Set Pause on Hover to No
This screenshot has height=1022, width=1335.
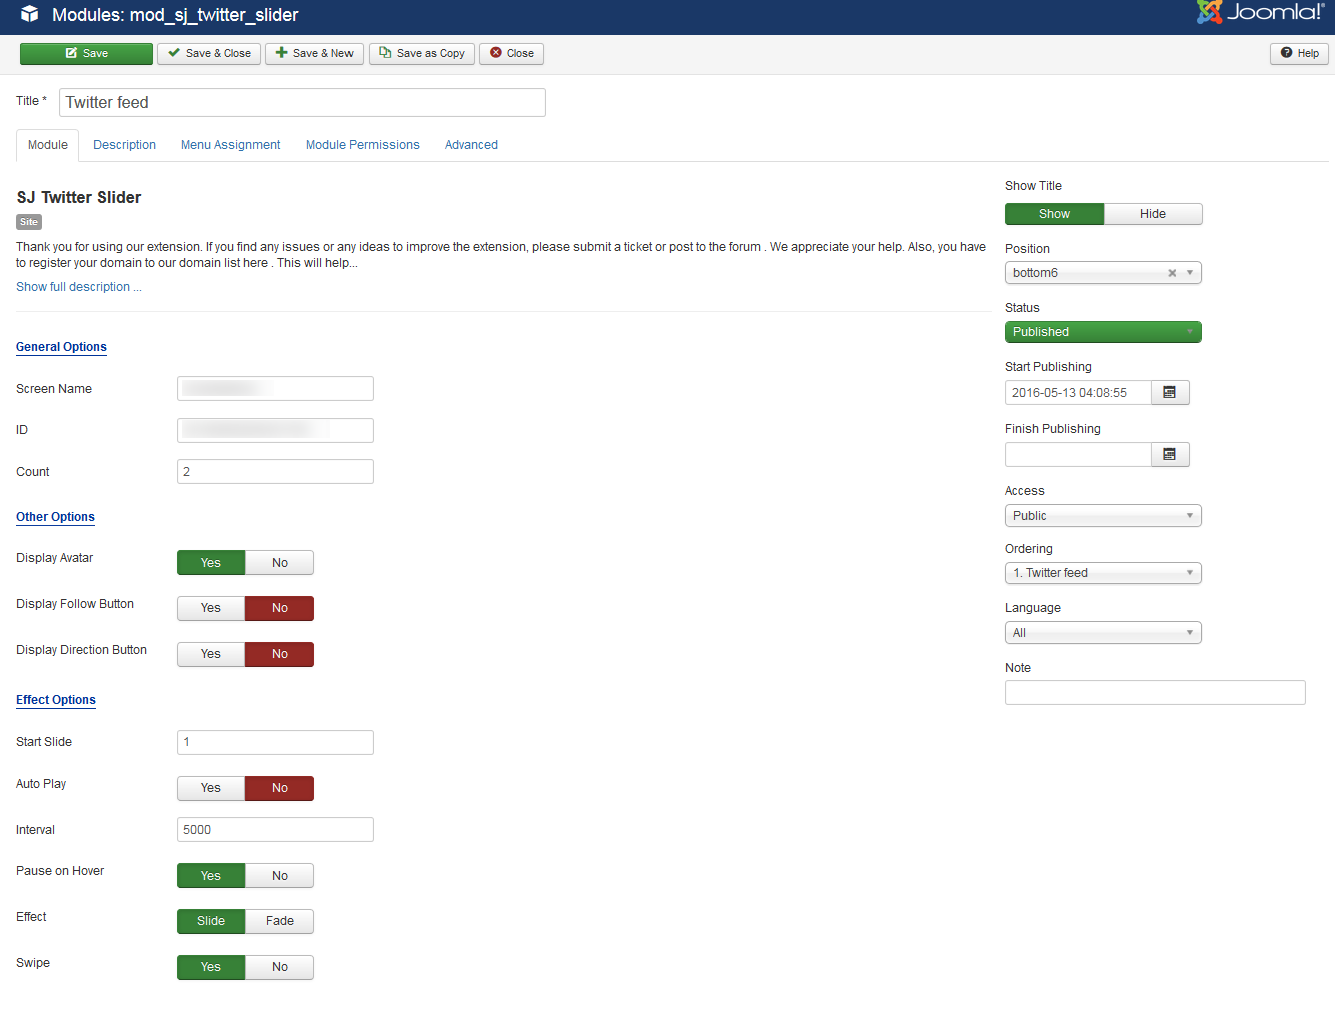[280, 876]
